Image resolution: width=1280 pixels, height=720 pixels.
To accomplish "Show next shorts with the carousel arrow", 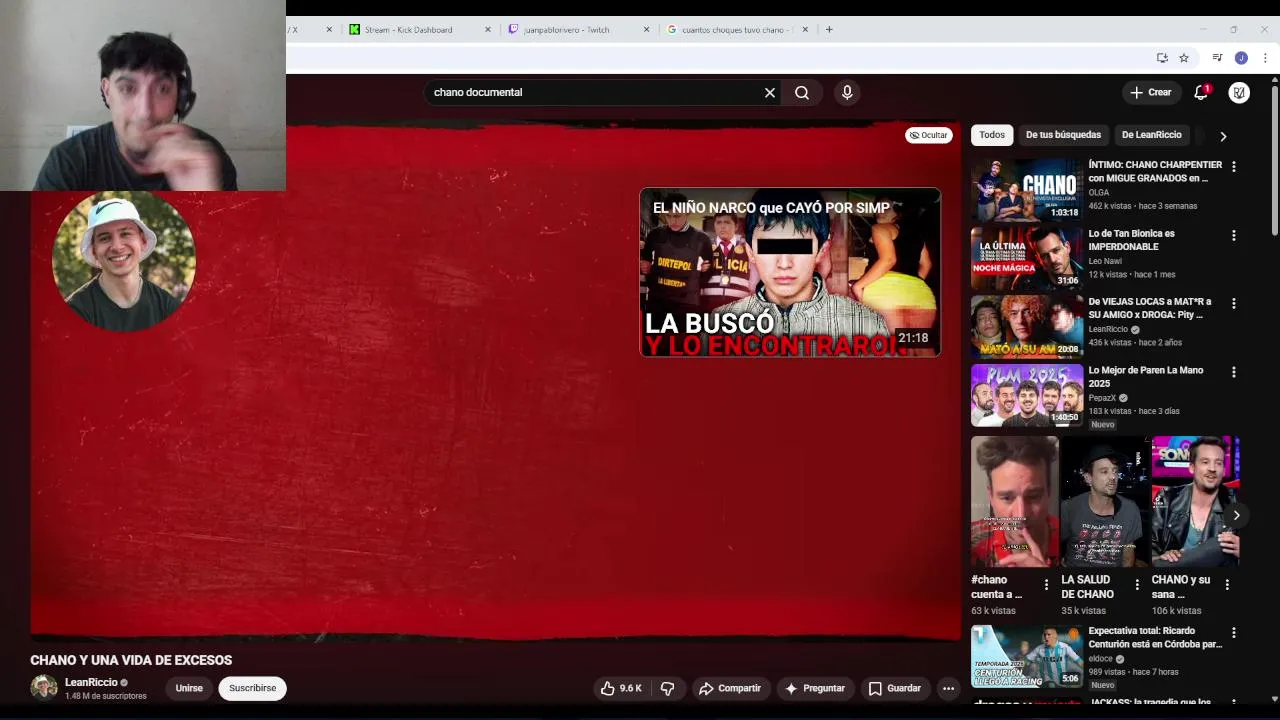I will pos(1236,515).
